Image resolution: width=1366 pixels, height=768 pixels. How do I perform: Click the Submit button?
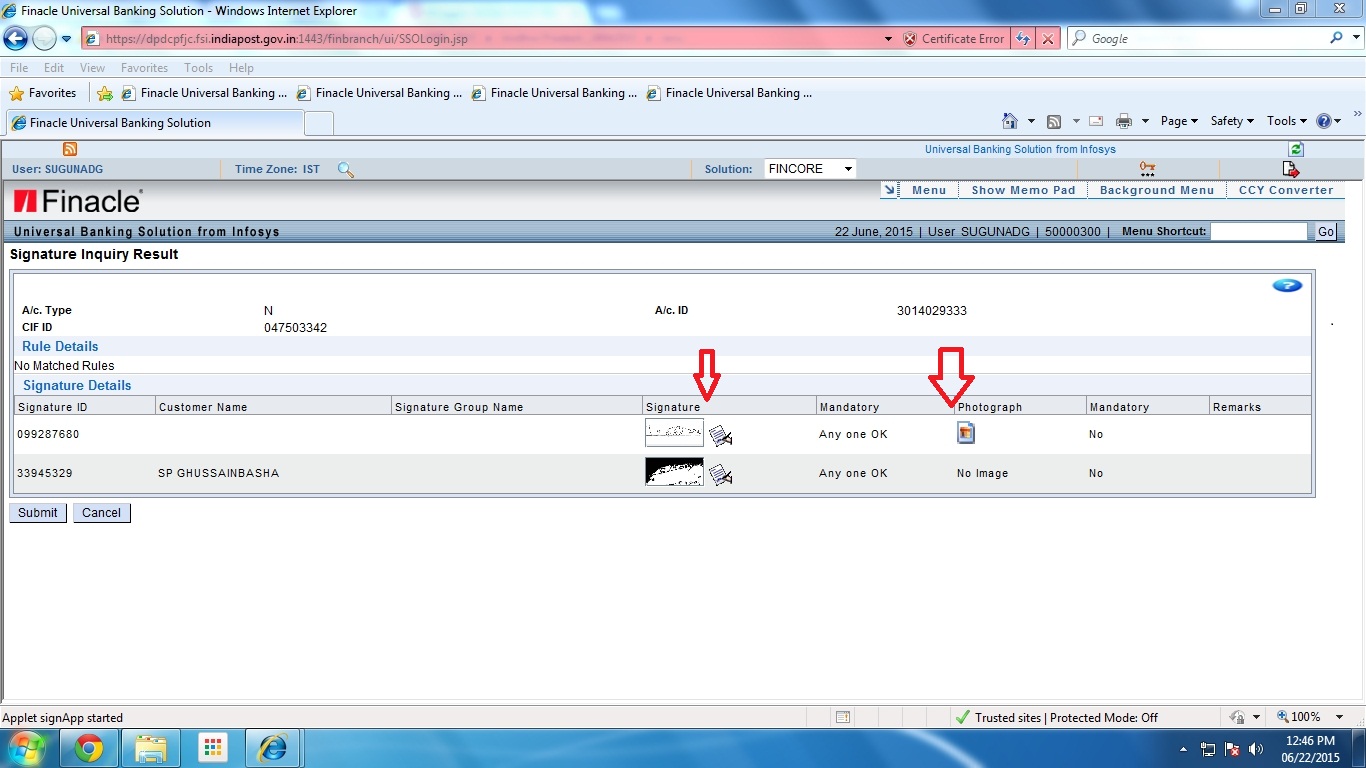tap(38, 513)
